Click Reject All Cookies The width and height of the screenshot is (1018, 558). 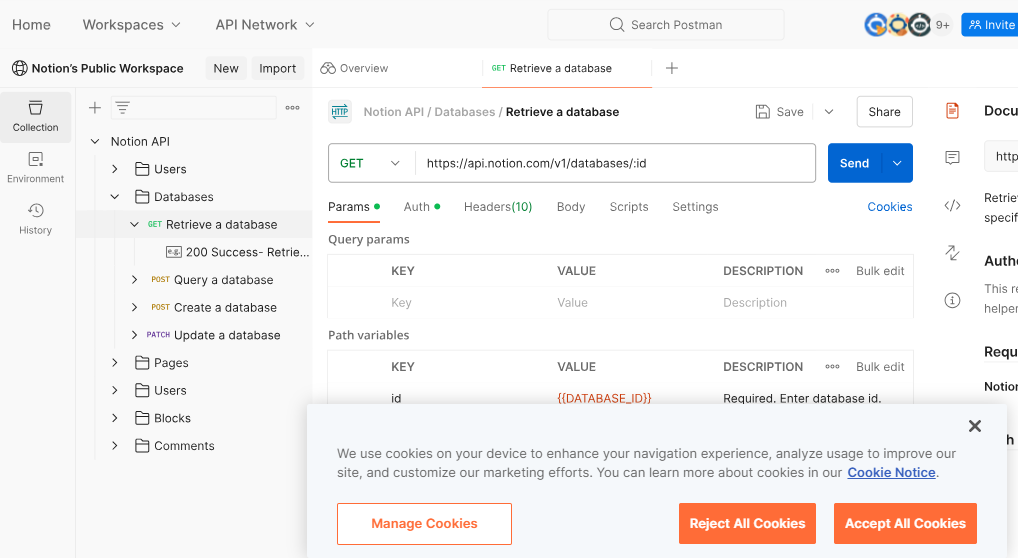[747, 524]
